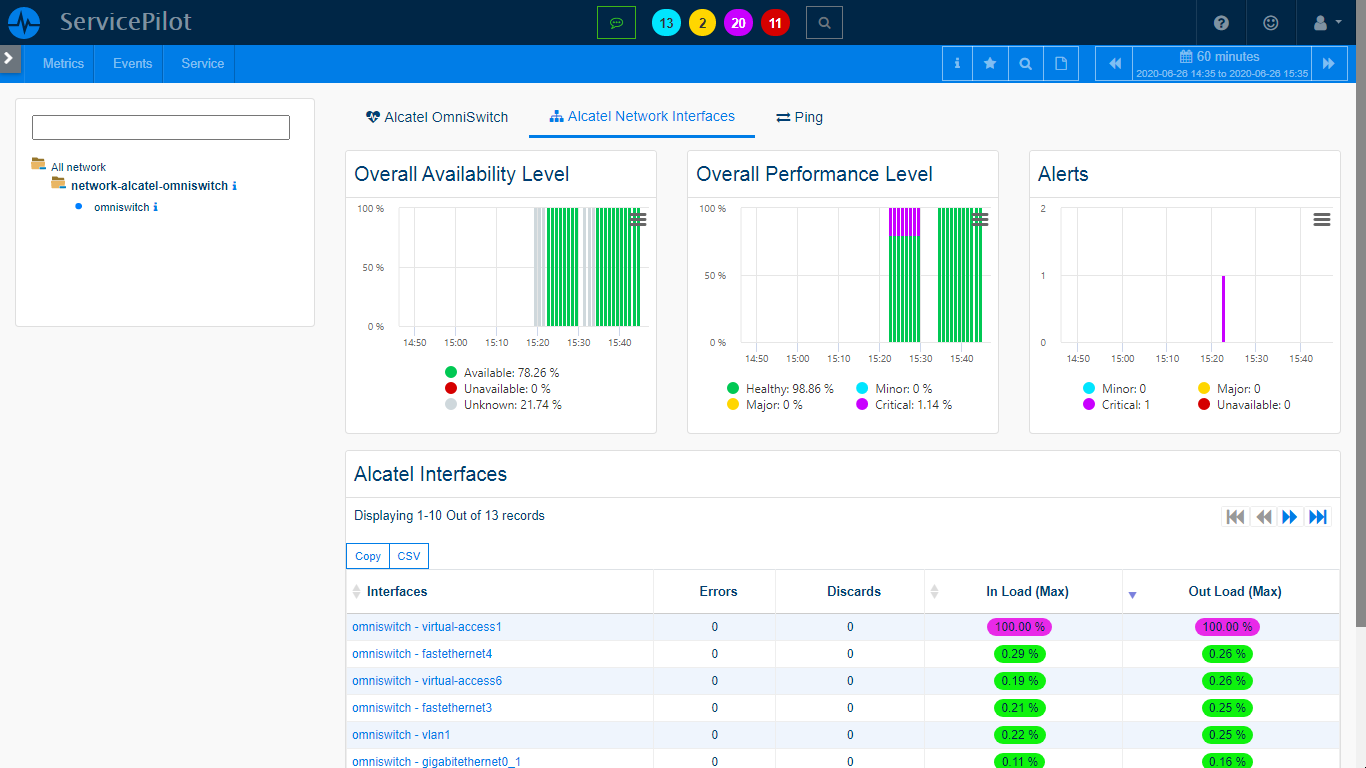Open the user account dropdown menu

[1327, 22]
